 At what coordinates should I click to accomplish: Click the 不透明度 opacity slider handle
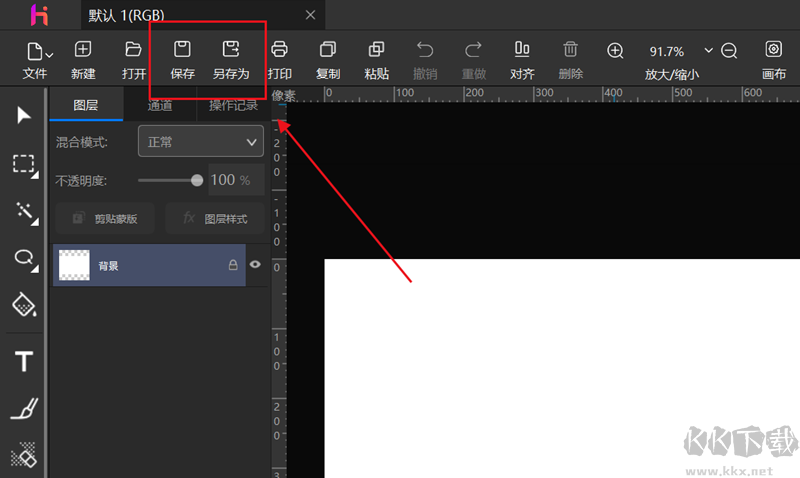coord(196,180)
